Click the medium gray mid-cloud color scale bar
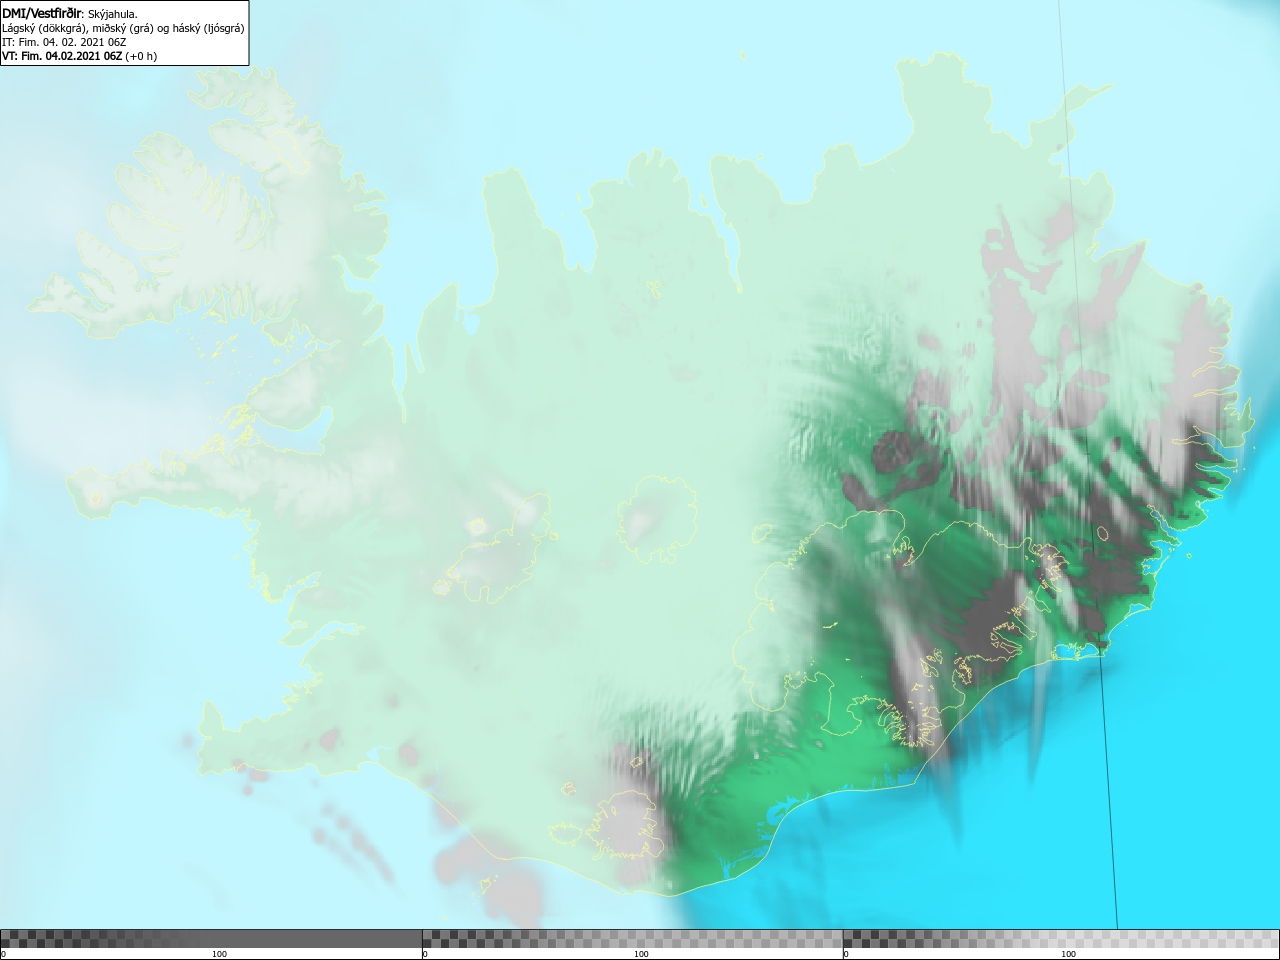This screenshot has height=960, width=1280. [x=633, y=939]
